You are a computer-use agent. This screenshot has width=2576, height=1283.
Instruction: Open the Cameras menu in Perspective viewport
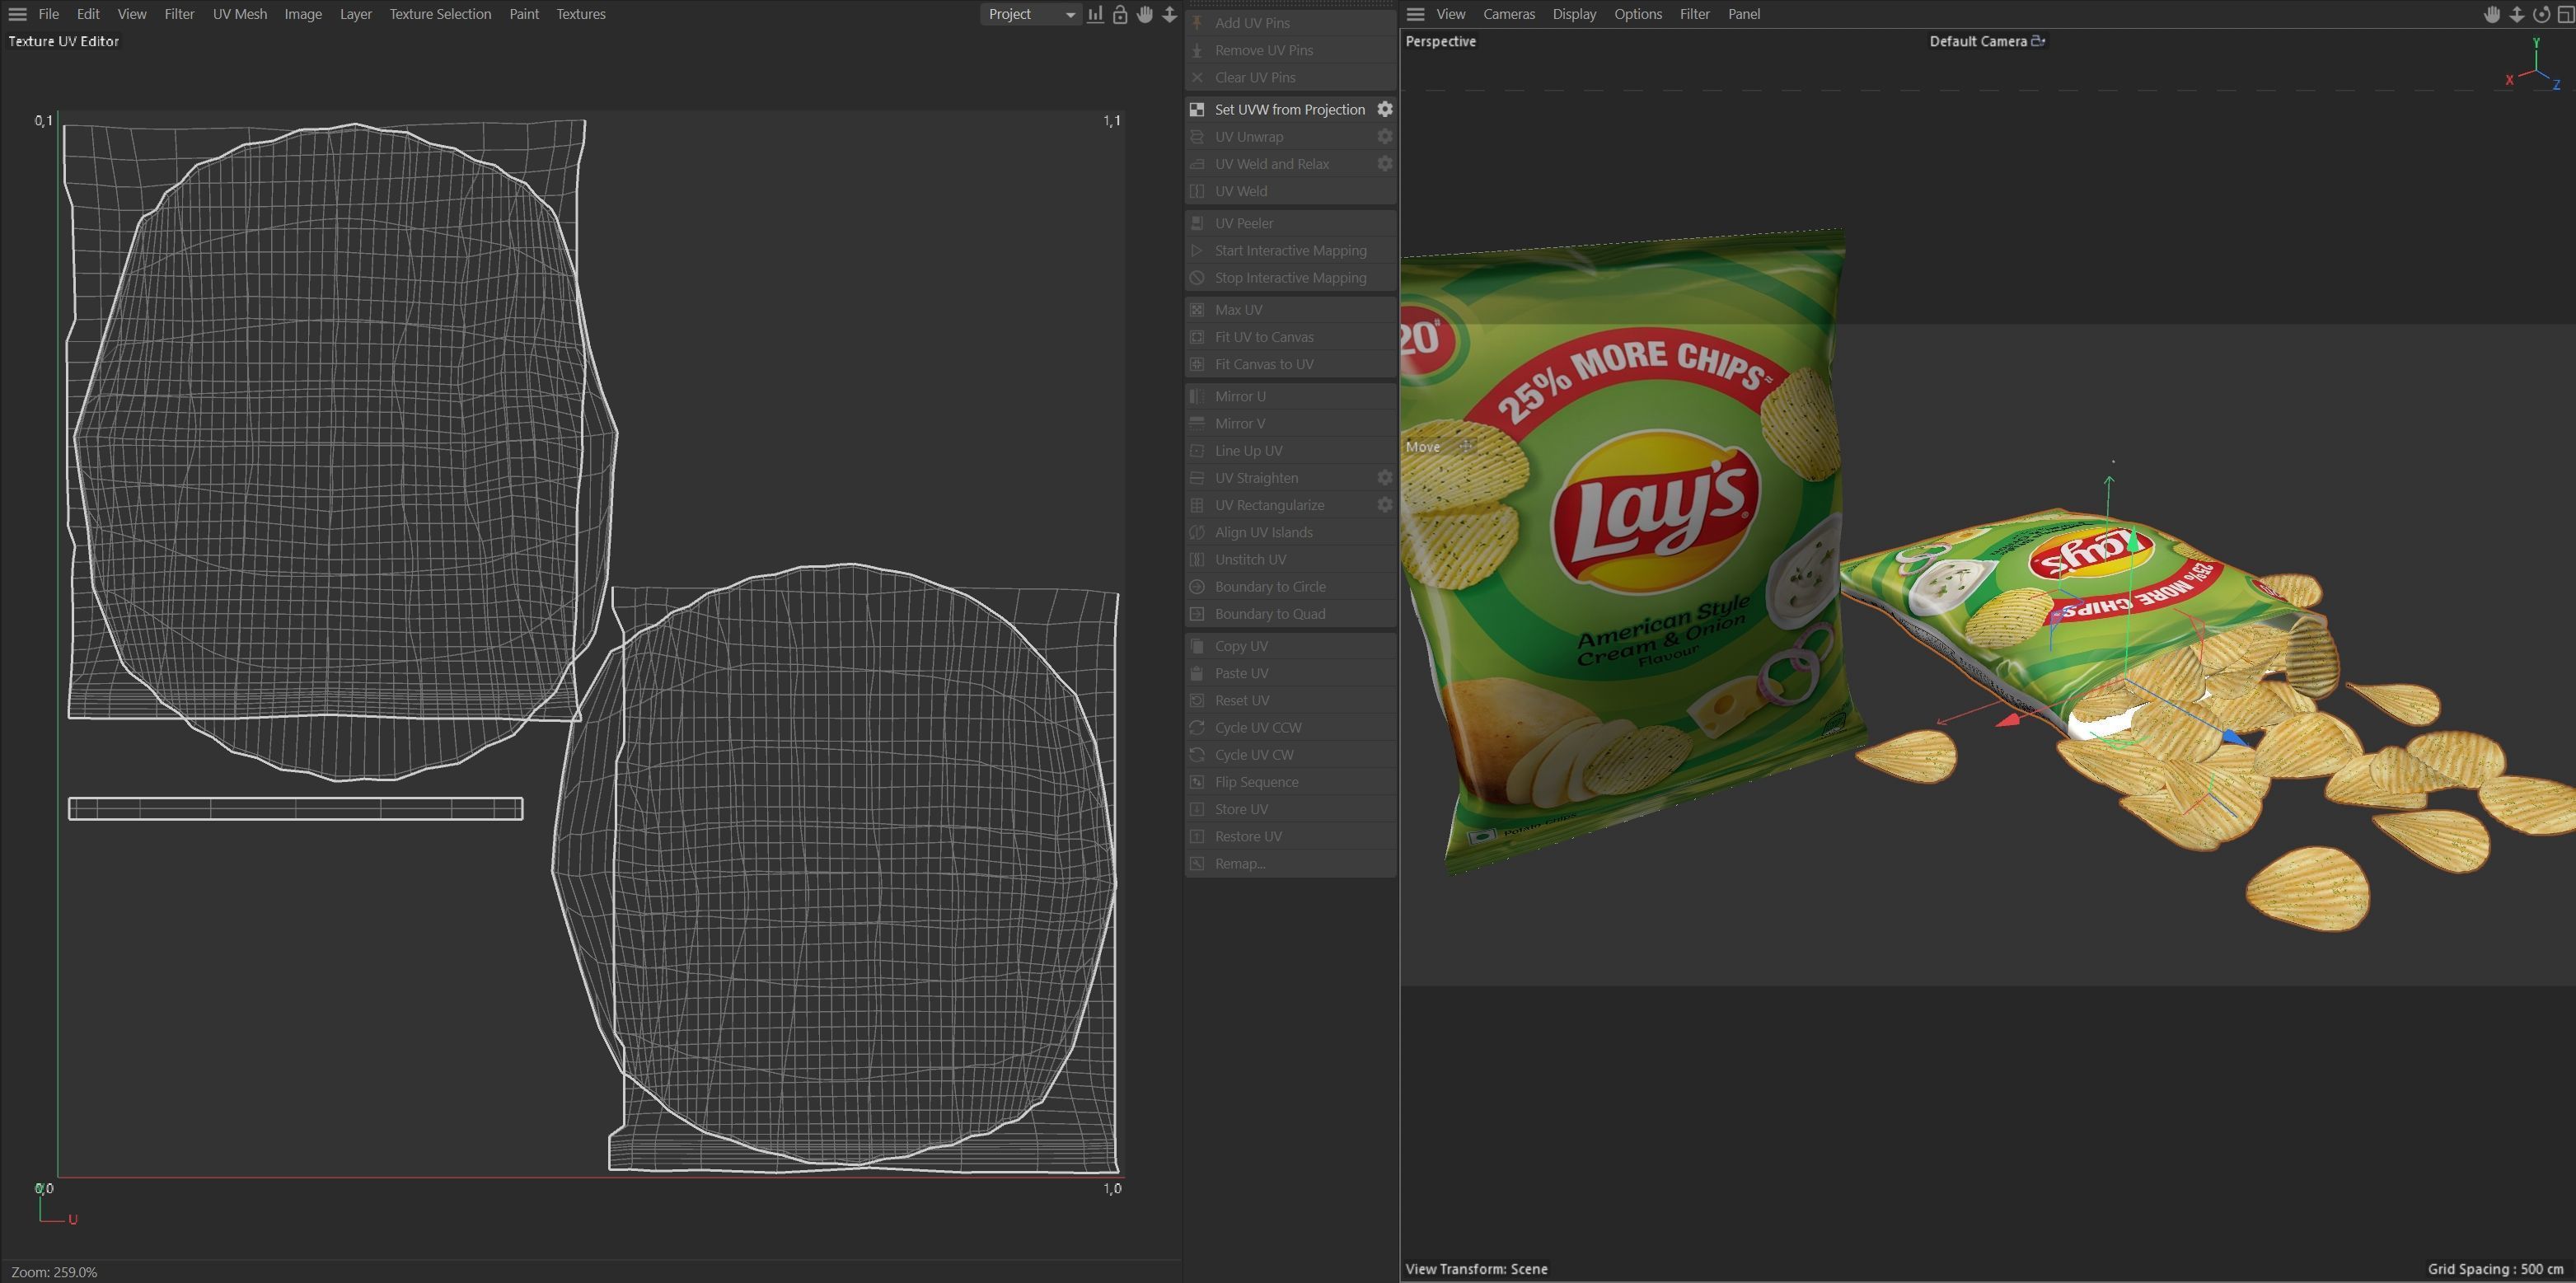coord(1508,14)
